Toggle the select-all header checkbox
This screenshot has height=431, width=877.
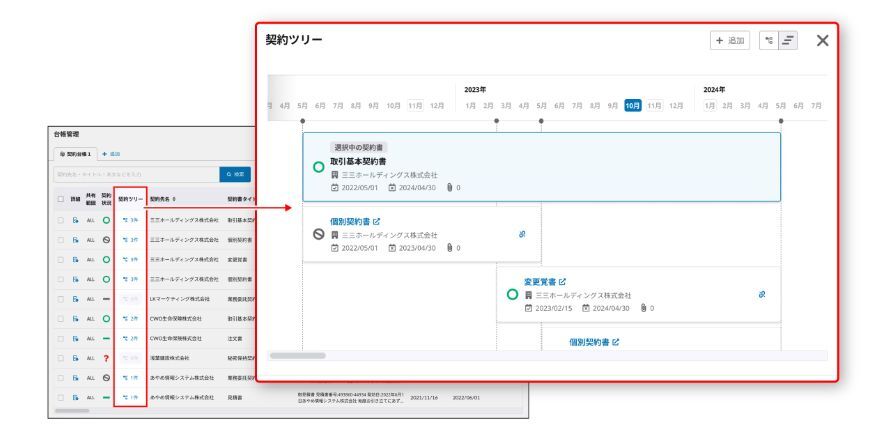click(60, 199)
